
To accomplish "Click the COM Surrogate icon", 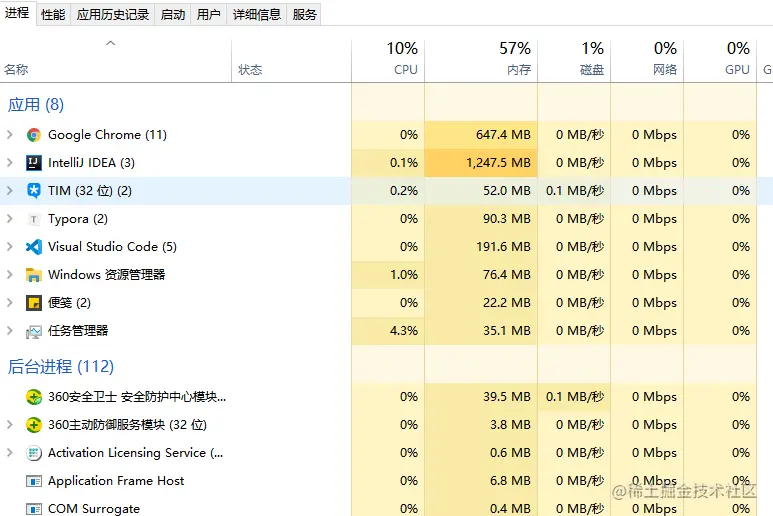I will 34,509.
